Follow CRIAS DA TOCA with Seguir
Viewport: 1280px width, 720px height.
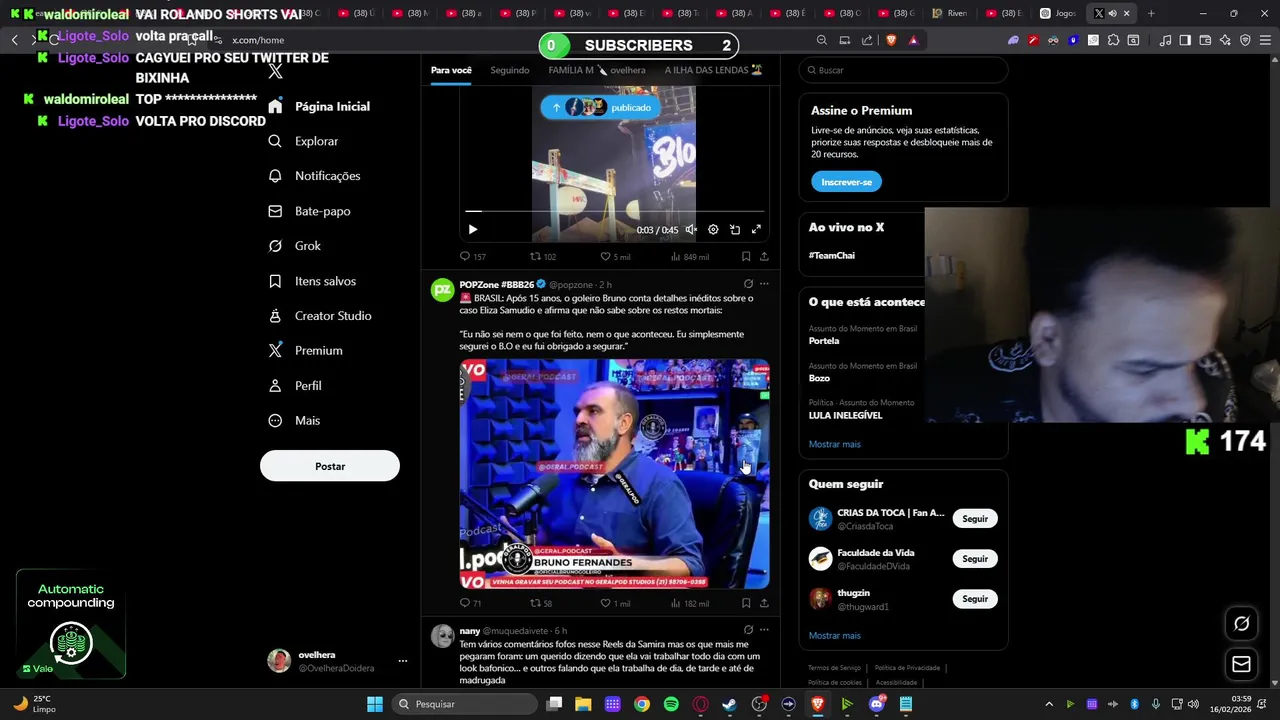[x=975, y=519]
